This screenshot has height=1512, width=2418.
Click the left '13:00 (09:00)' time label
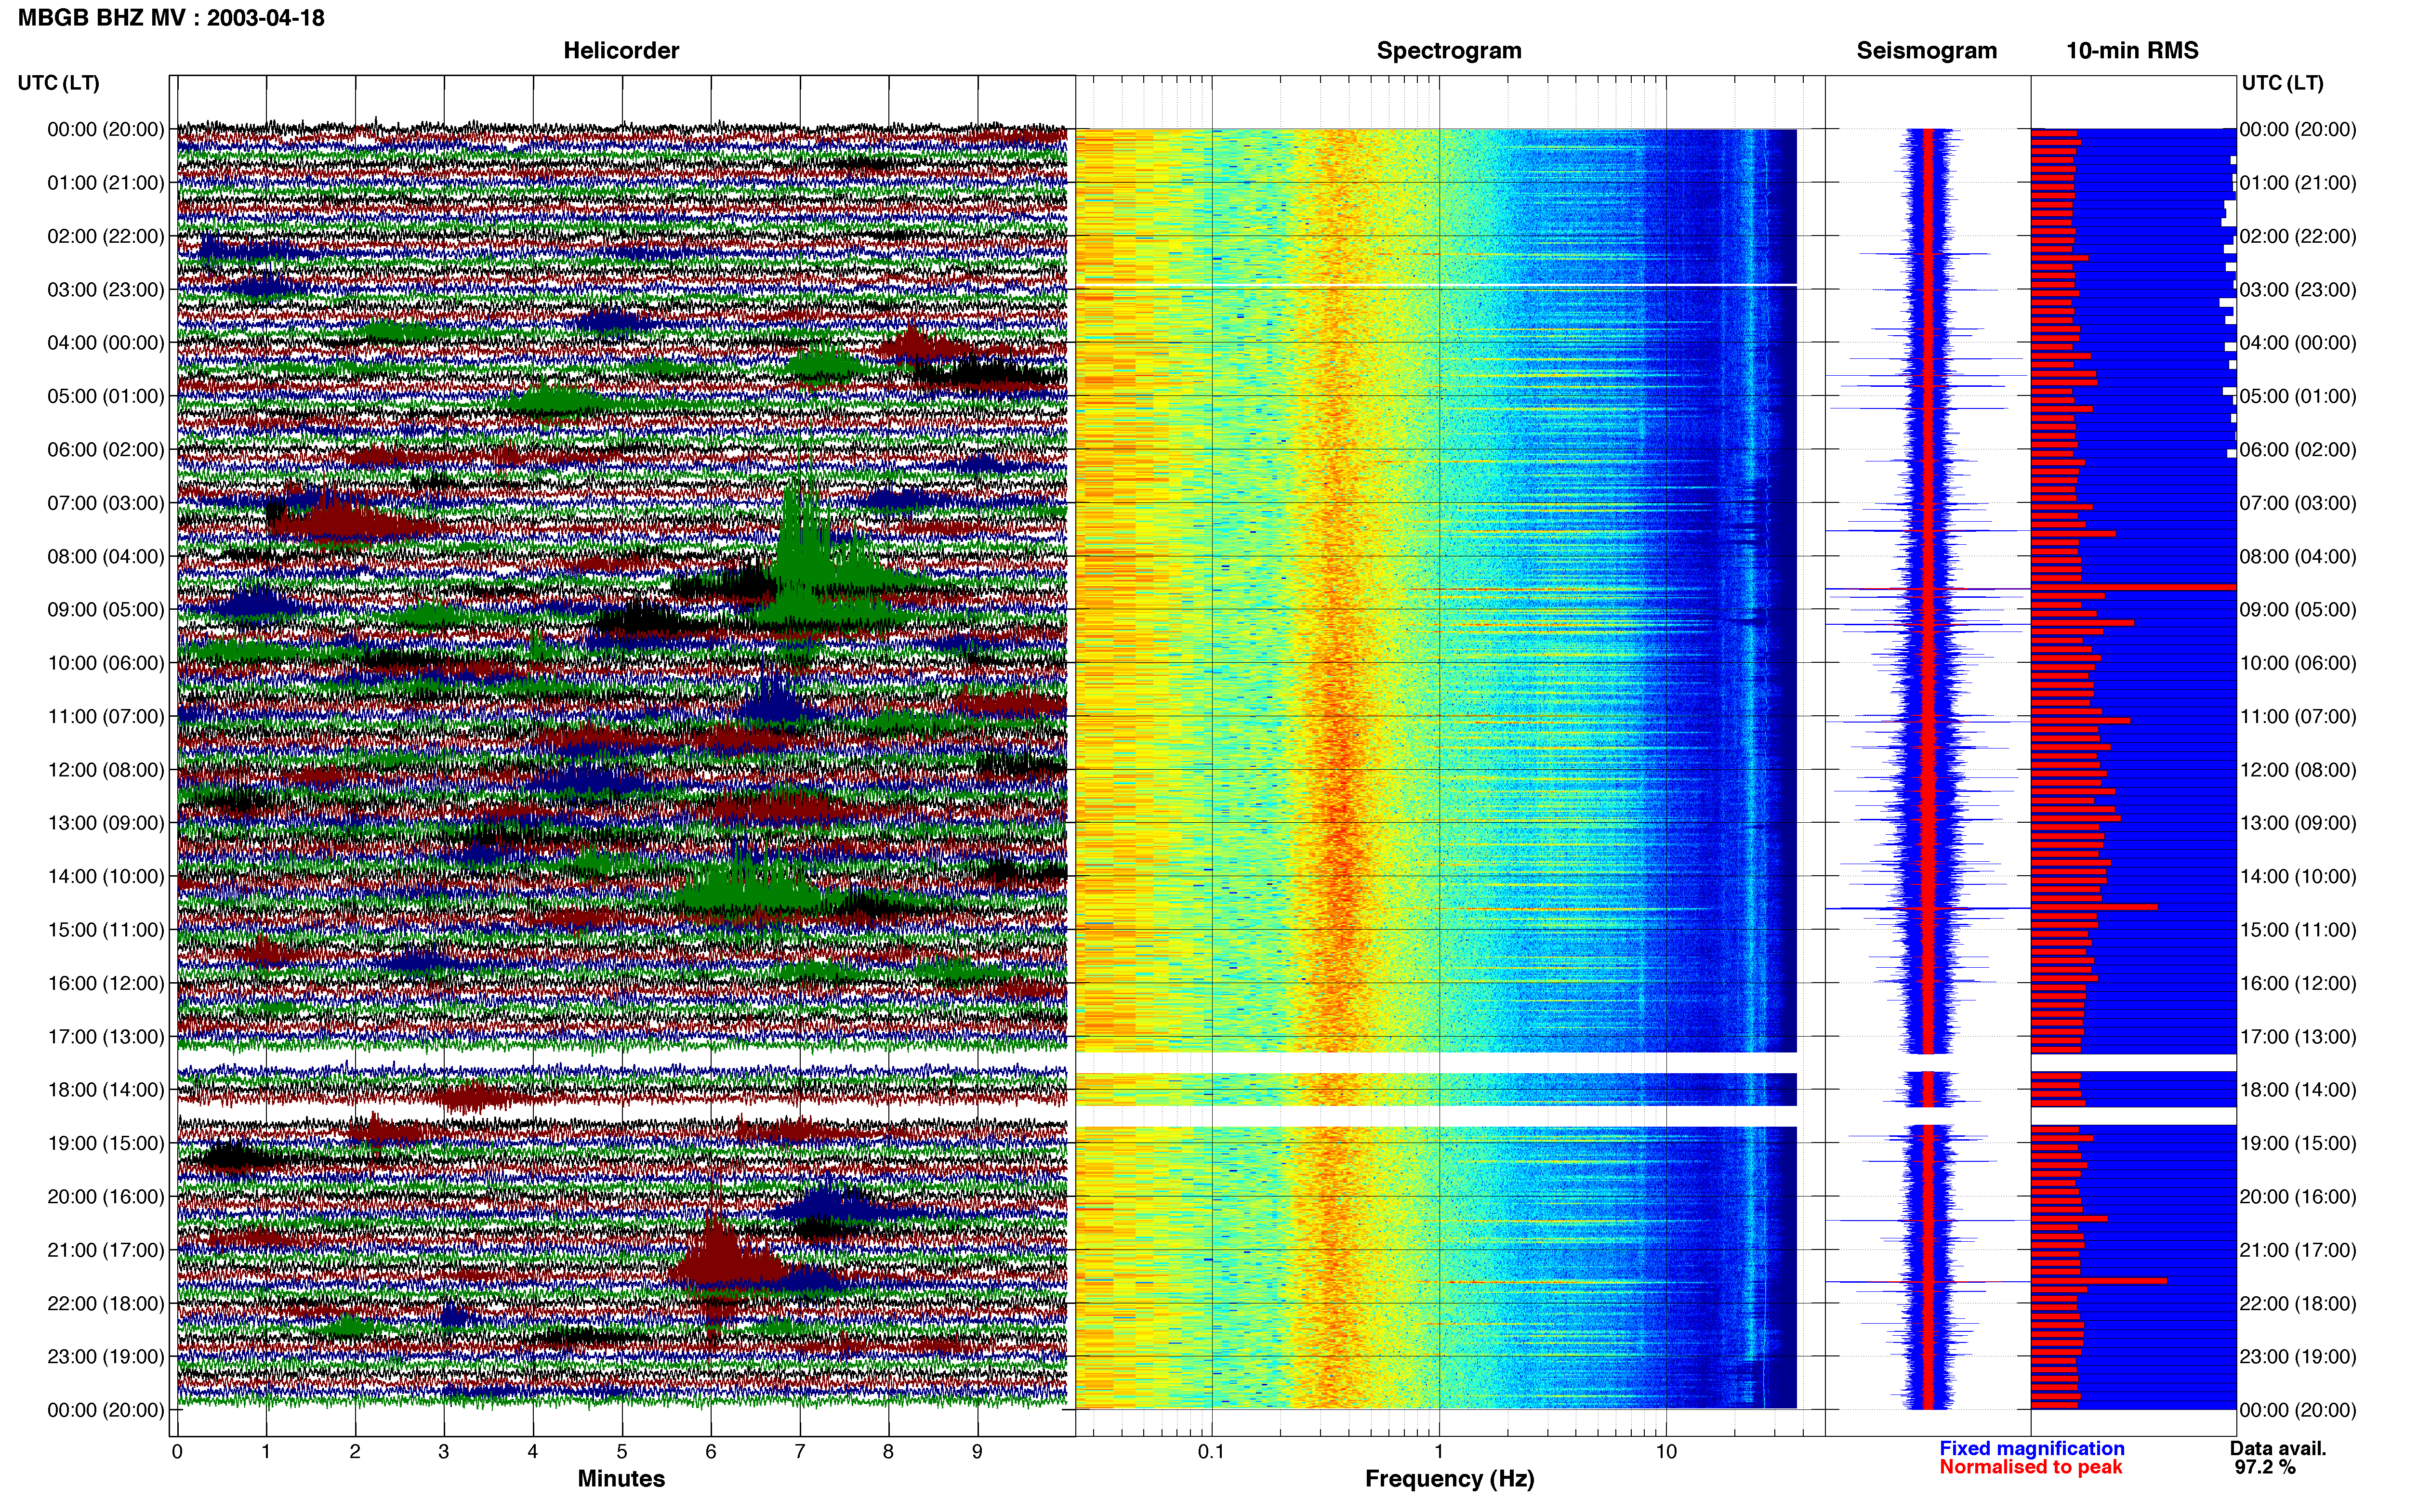[x=105, y=823]
